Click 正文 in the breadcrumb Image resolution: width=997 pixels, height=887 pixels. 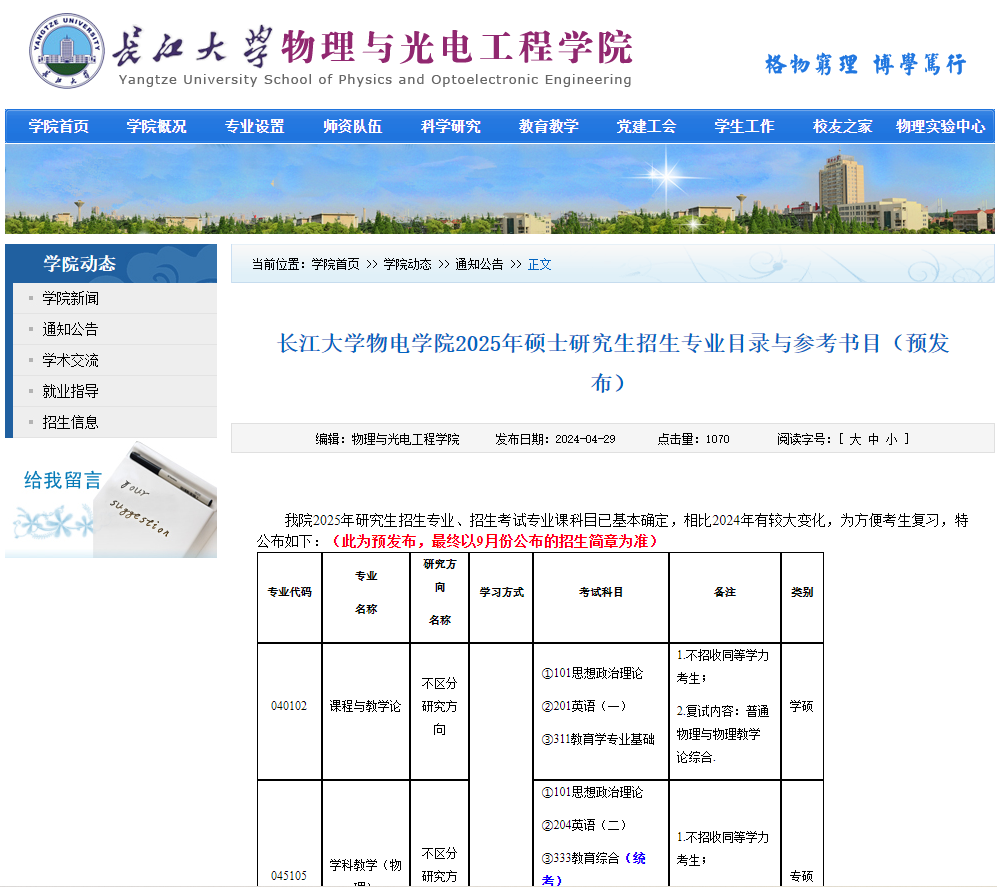point(539,265)
